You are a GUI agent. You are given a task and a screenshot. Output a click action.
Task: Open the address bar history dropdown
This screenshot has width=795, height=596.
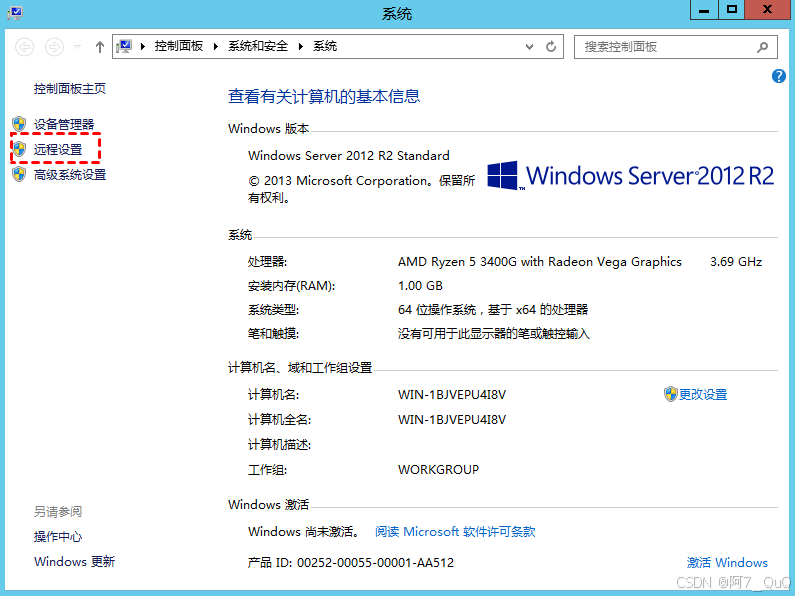(x=529, y=47)
